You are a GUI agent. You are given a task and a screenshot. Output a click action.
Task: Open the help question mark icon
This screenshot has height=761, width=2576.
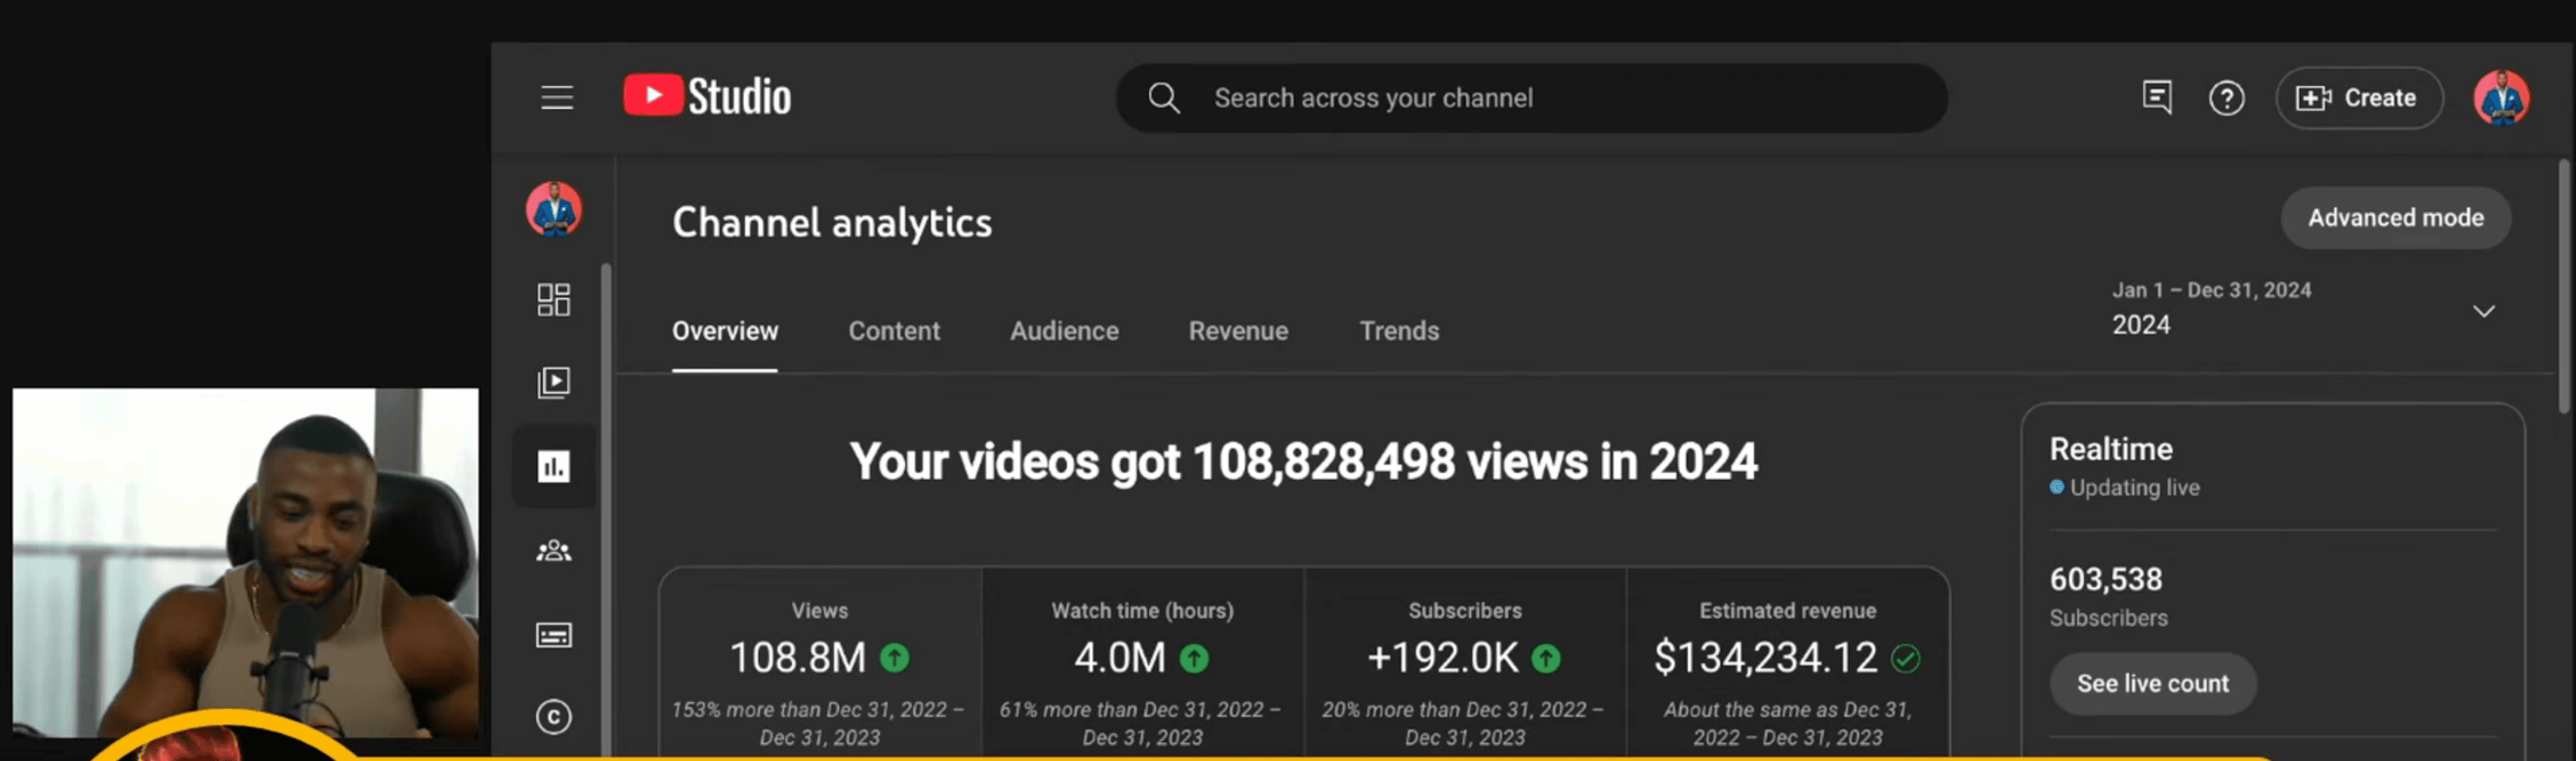click(x=2226, y=98)
